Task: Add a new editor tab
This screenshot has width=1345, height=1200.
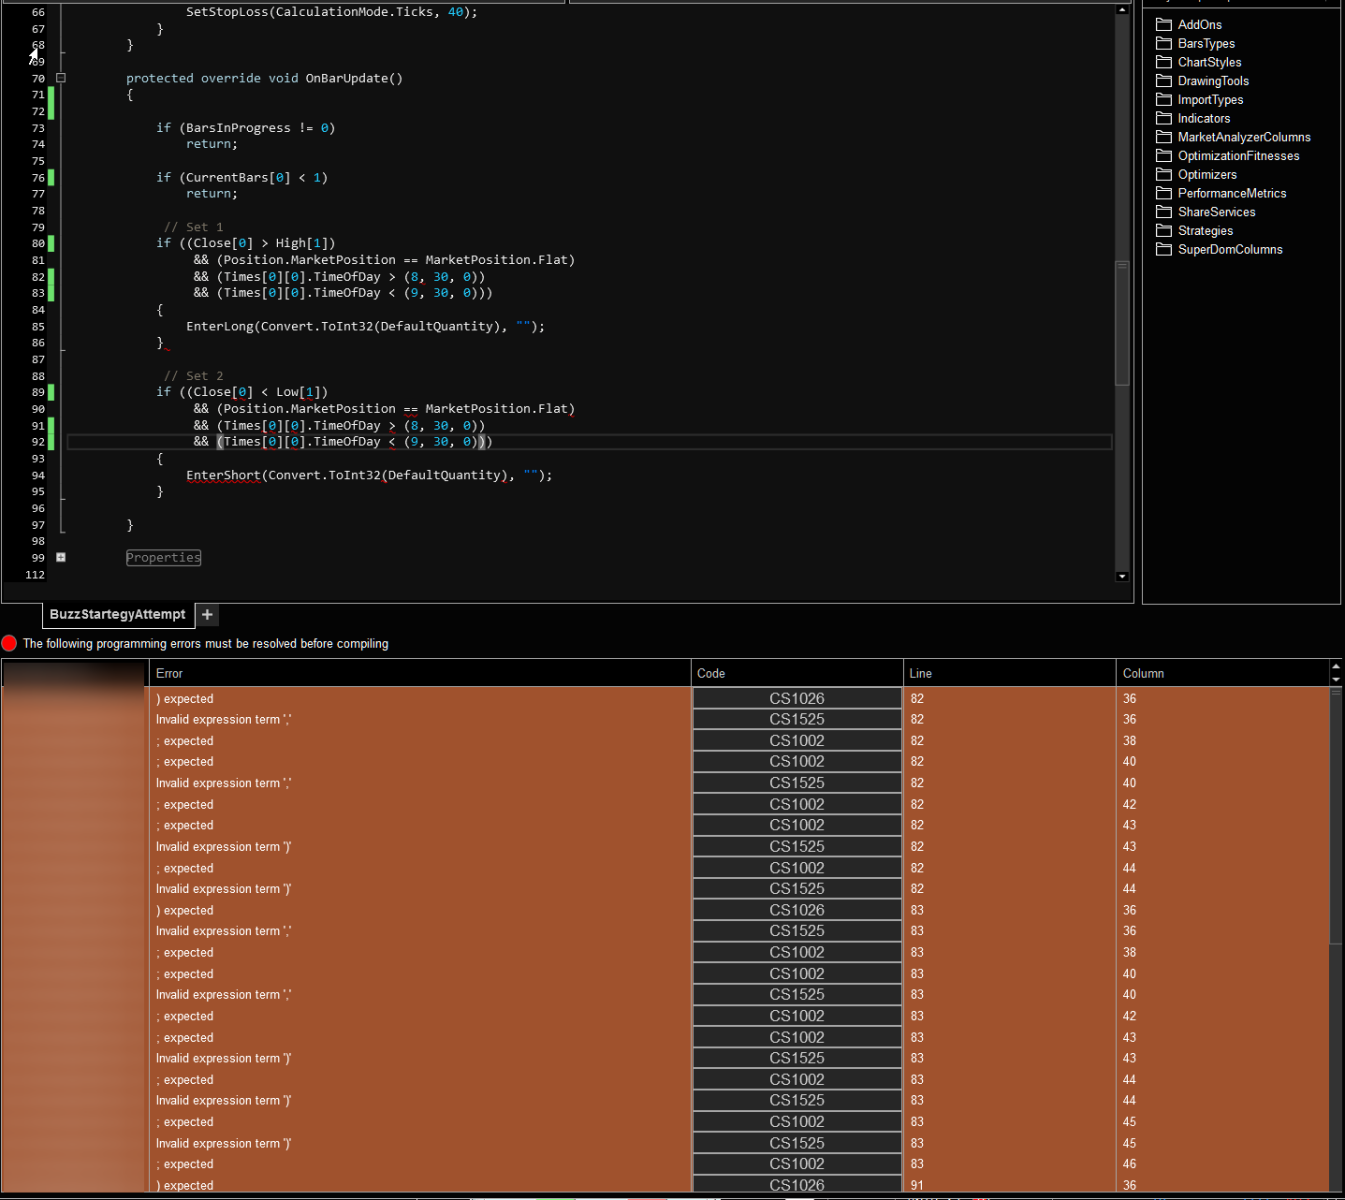Action: click(207, 615)
